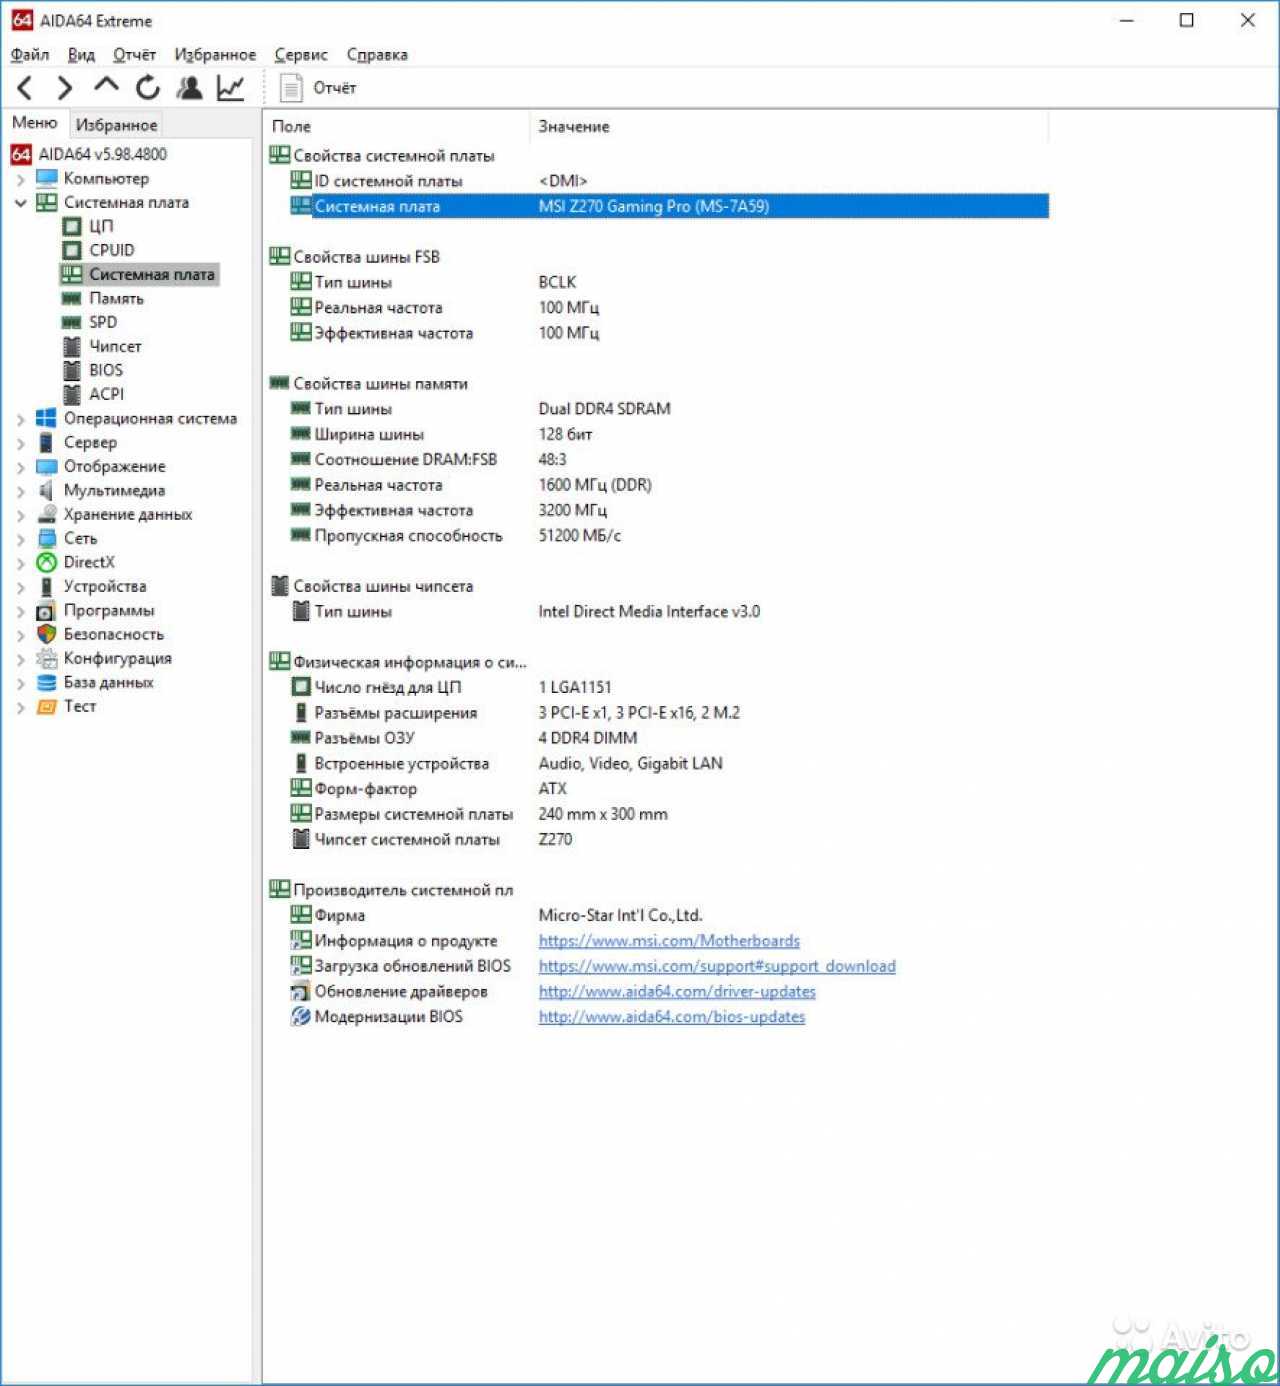Click the Значение column header
Image resolution: width=1280 pixels, height=1386 pixels.
[789, 127]
